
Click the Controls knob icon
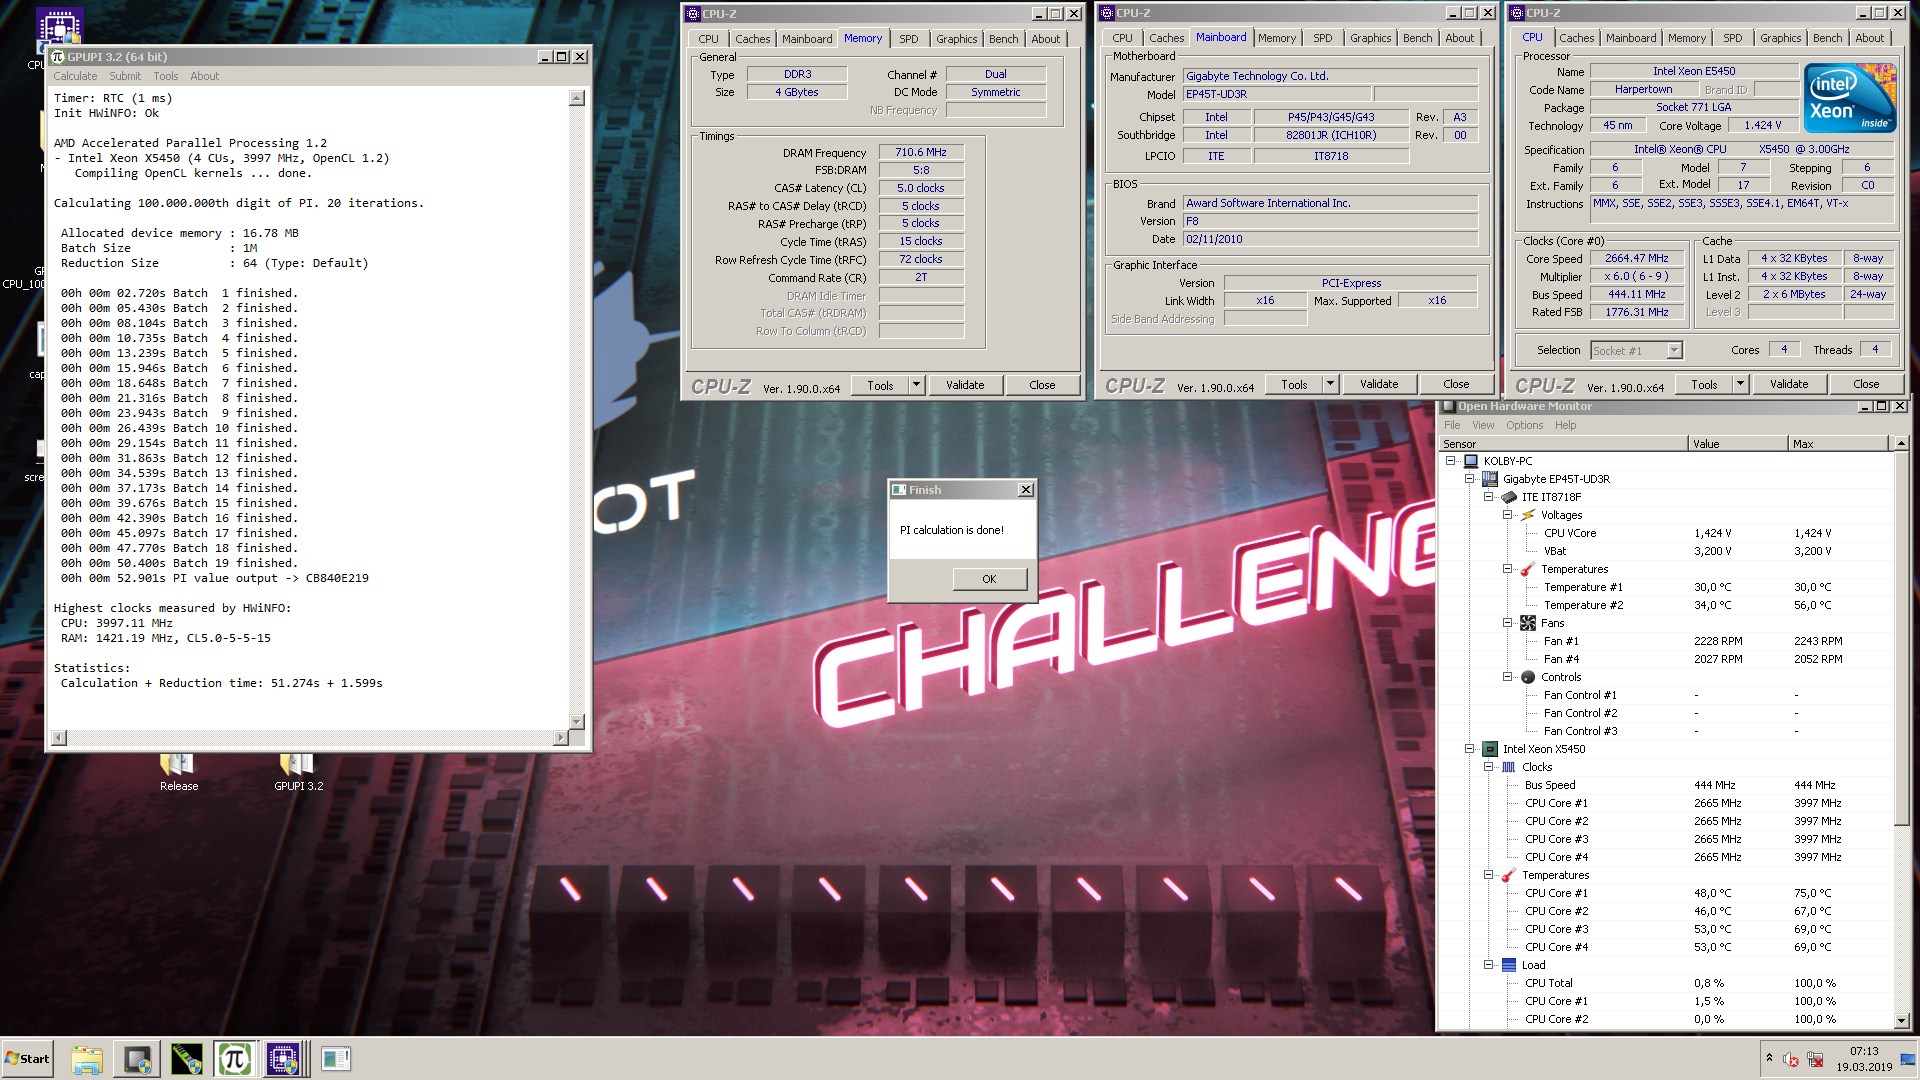click(1527, 677)
